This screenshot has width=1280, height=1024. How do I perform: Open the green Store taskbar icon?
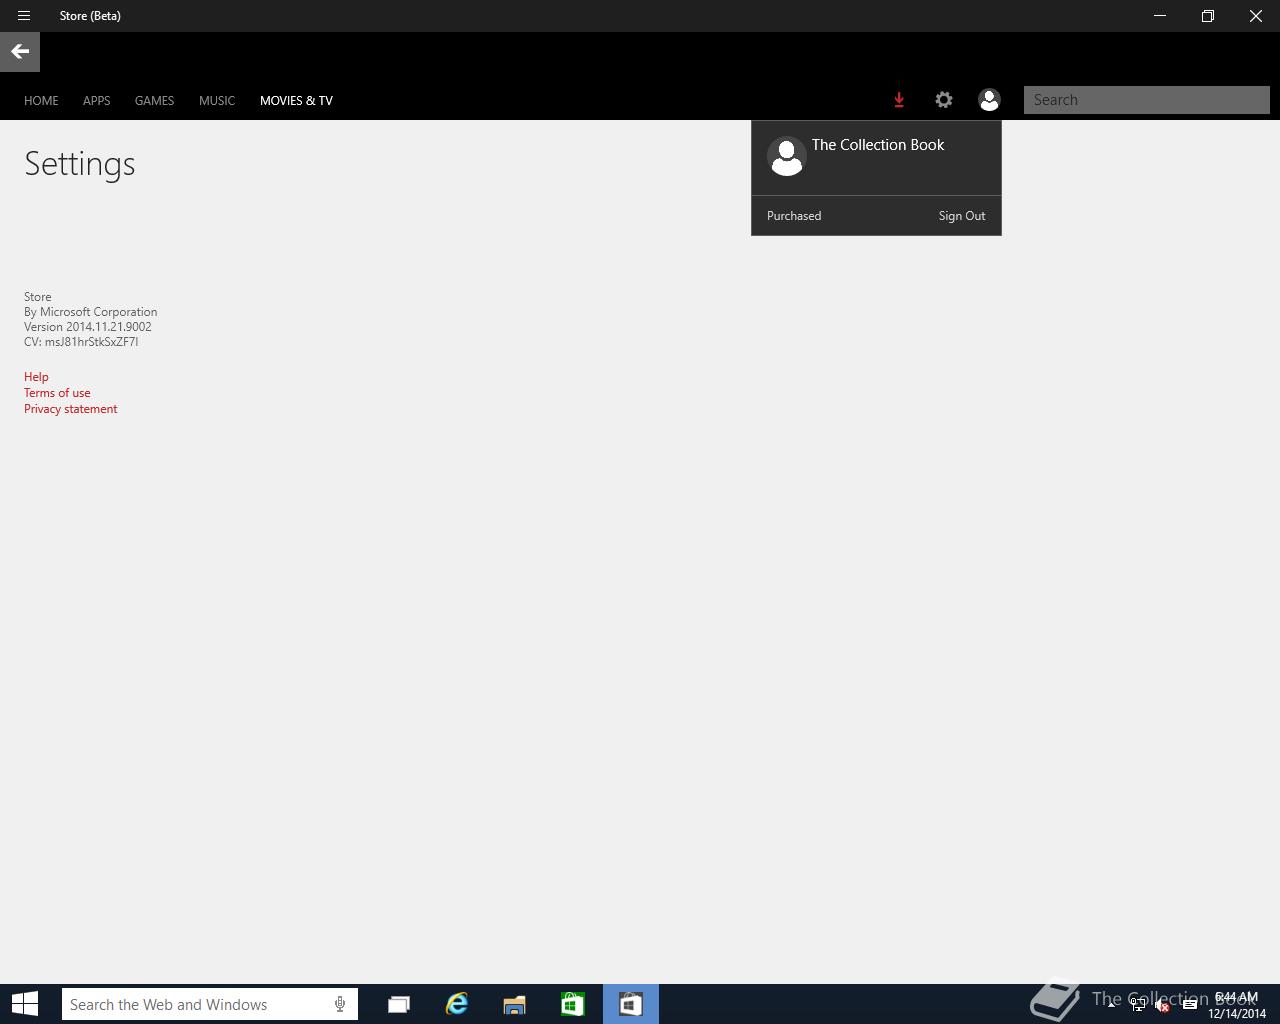572,1004
